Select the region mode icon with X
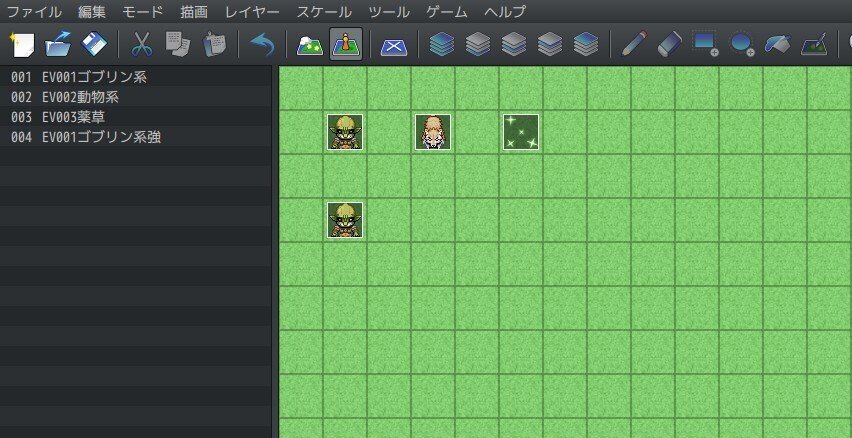The image size is (852, 438). [x=394, y=45]
